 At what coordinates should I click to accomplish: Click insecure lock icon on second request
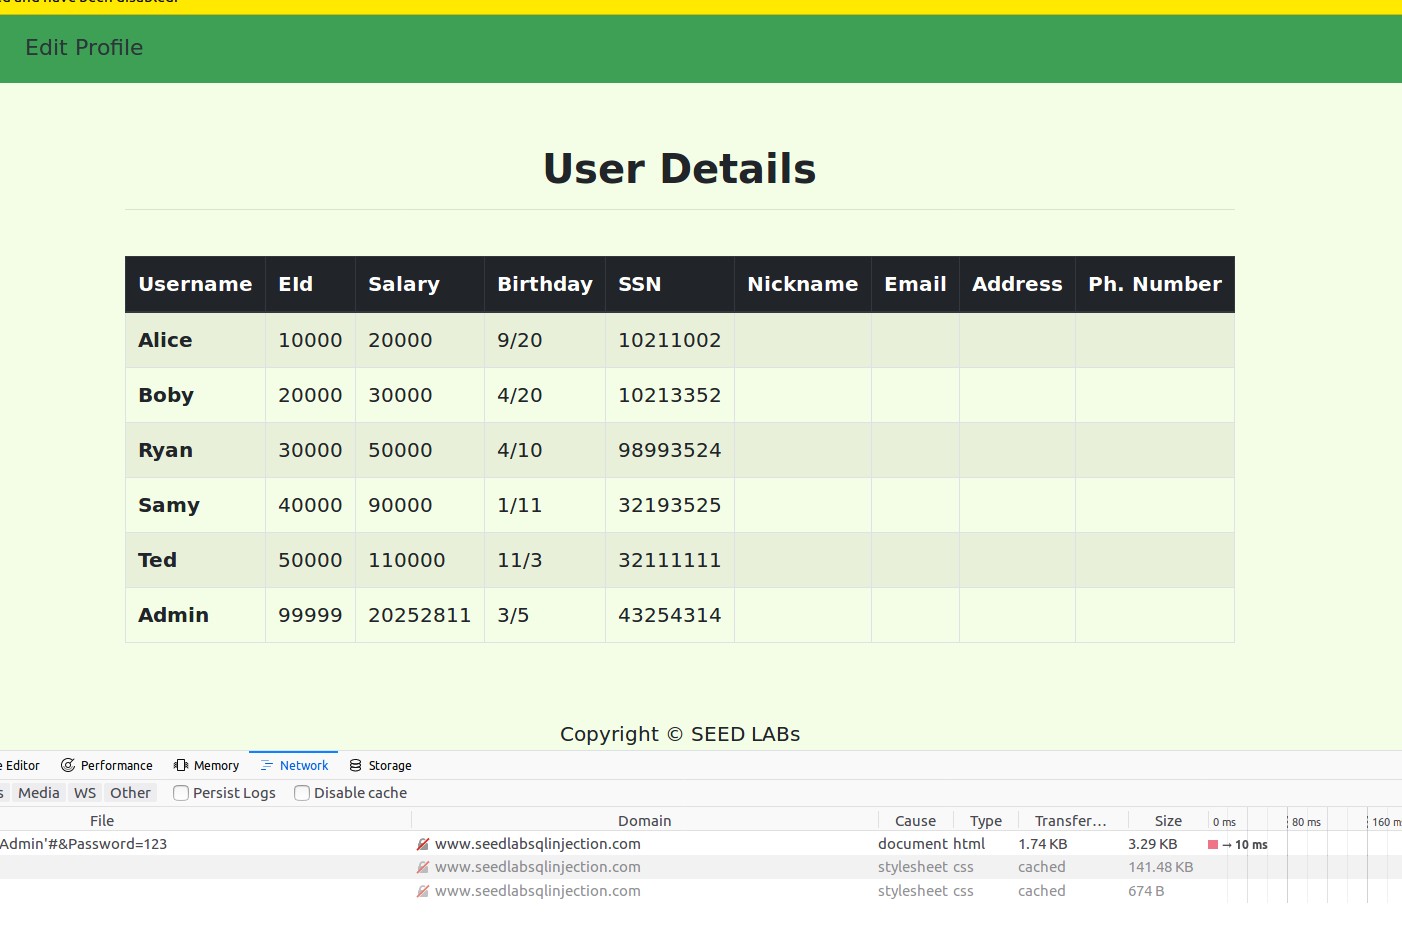click(x=423, y=867)
